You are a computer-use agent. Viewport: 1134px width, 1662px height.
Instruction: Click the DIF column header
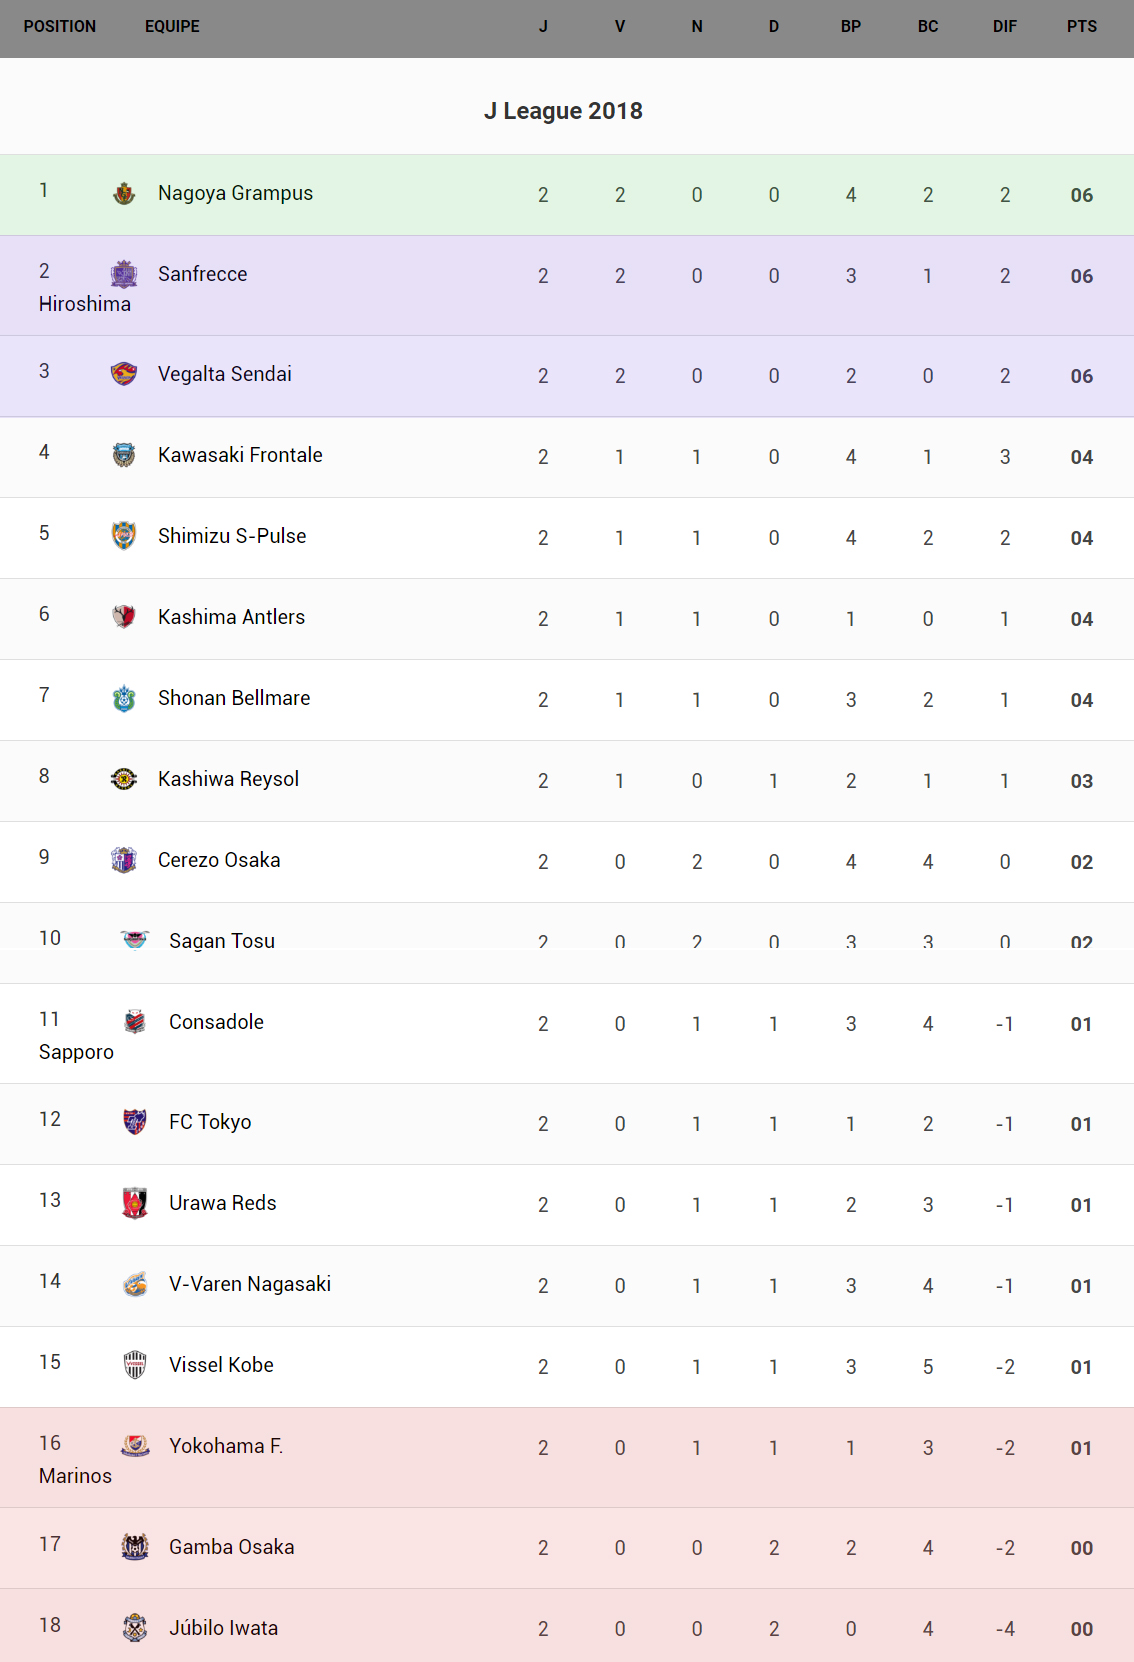pyautogui.click(x=1004, y=27)
